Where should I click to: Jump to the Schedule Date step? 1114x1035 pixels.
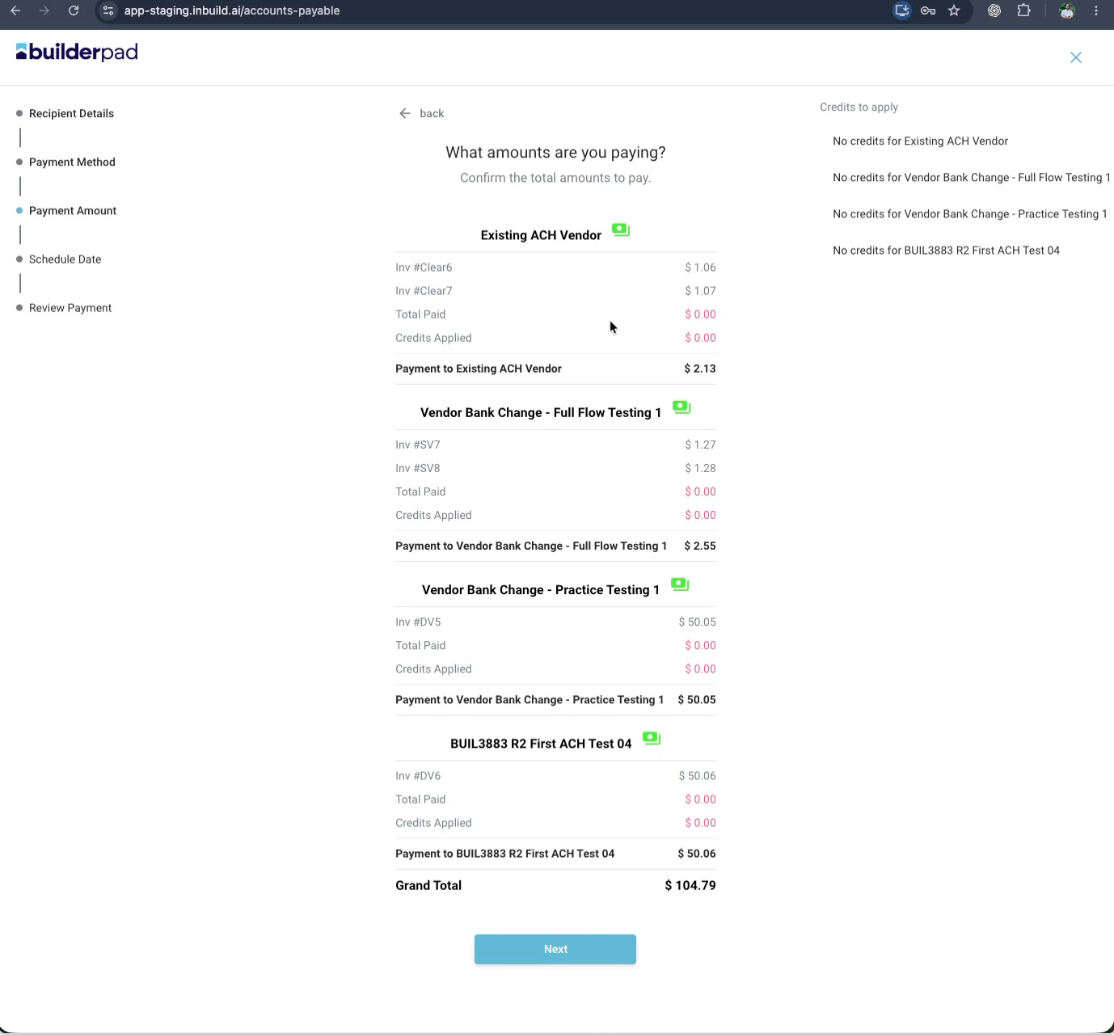[x=65, y=259]
